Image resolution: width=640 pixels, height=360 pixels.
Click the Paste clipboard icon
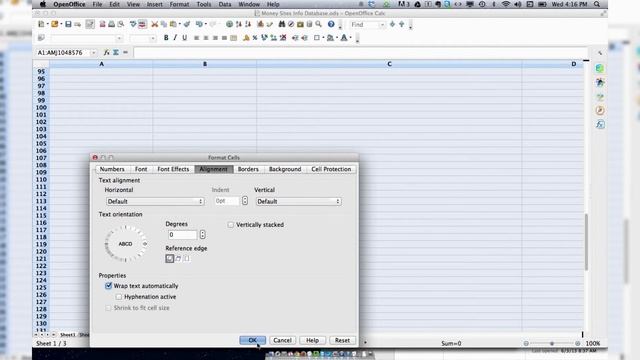[x=173, y=24]
